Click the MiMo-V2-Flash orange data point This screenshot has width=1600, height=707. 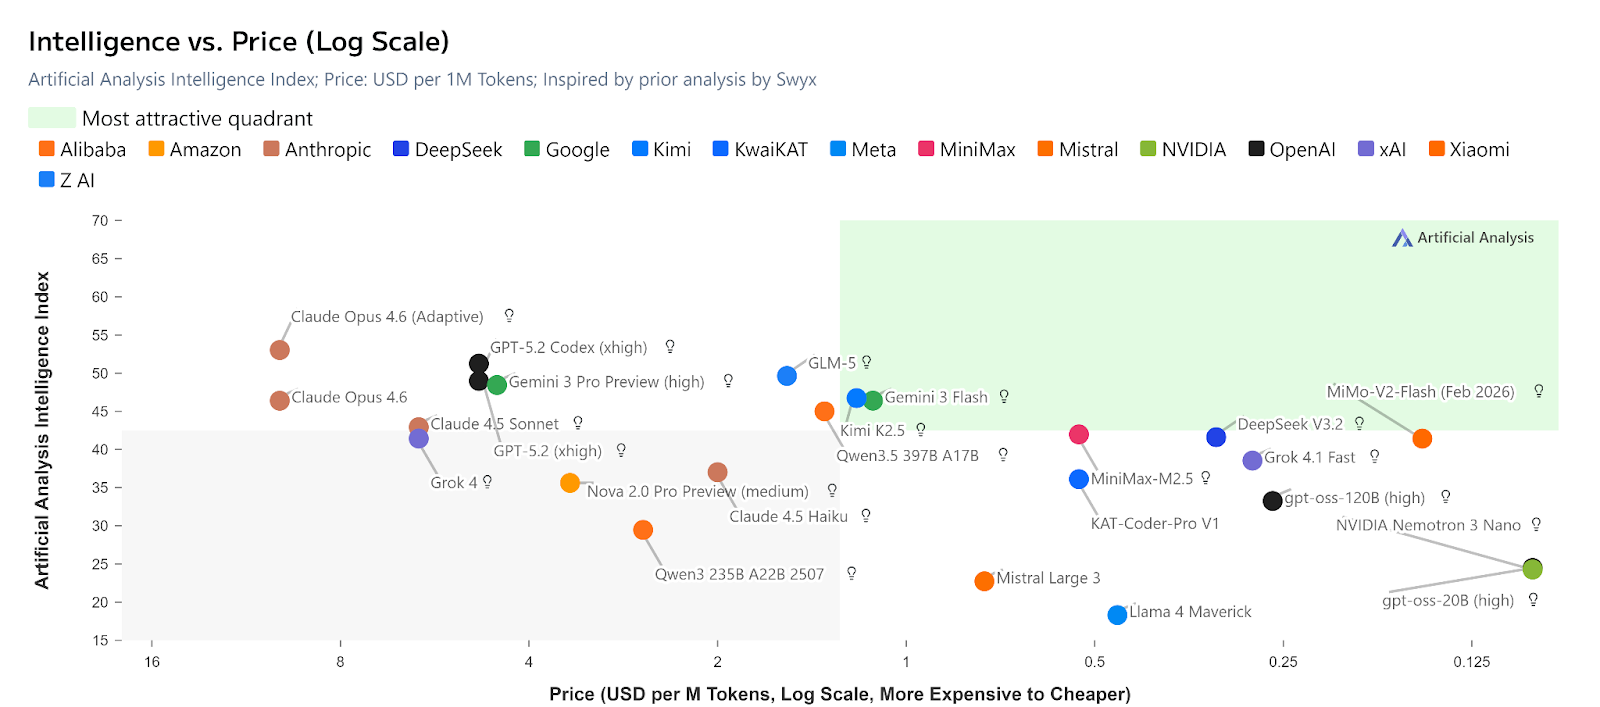pos(1422,439)
